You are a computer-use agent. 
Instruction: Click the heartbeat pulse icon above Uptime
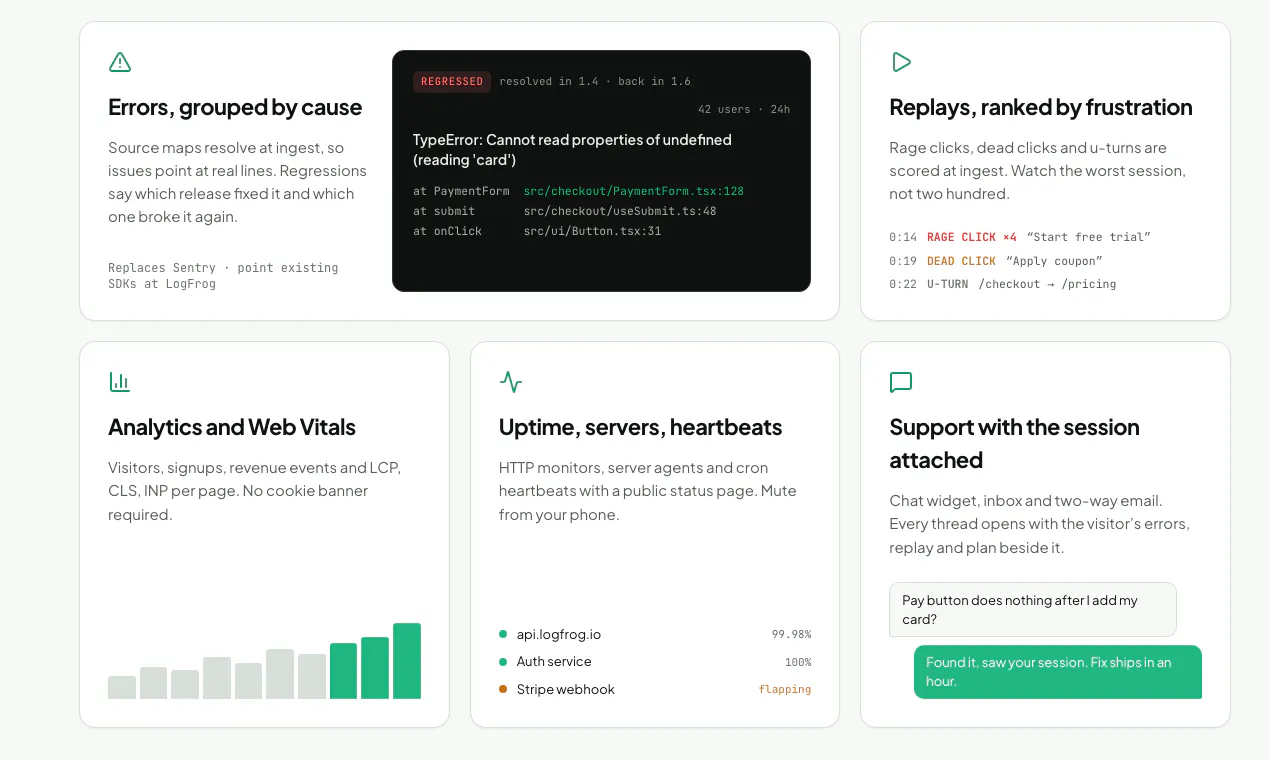(x=511, y=382)
